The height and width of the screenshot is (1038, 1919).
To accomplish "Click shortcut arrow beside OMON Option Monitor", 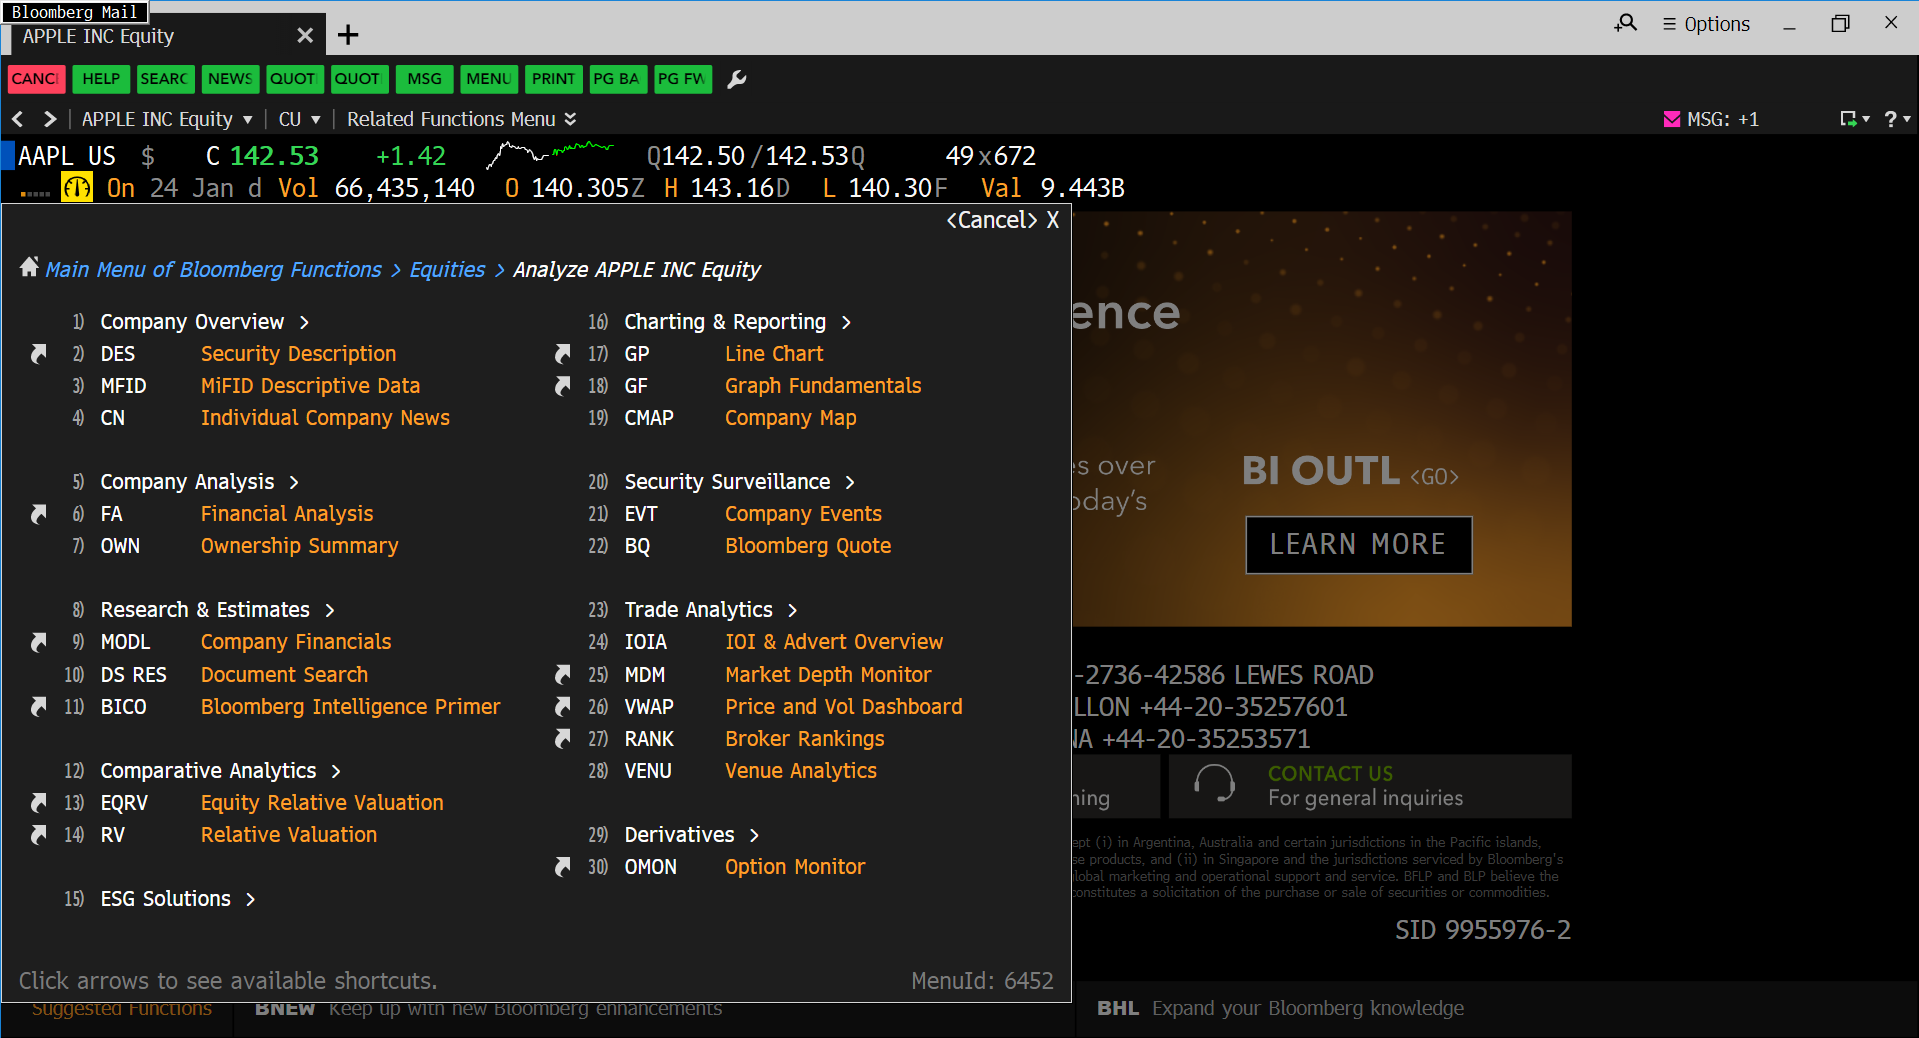I will click(x=563, y=866).
